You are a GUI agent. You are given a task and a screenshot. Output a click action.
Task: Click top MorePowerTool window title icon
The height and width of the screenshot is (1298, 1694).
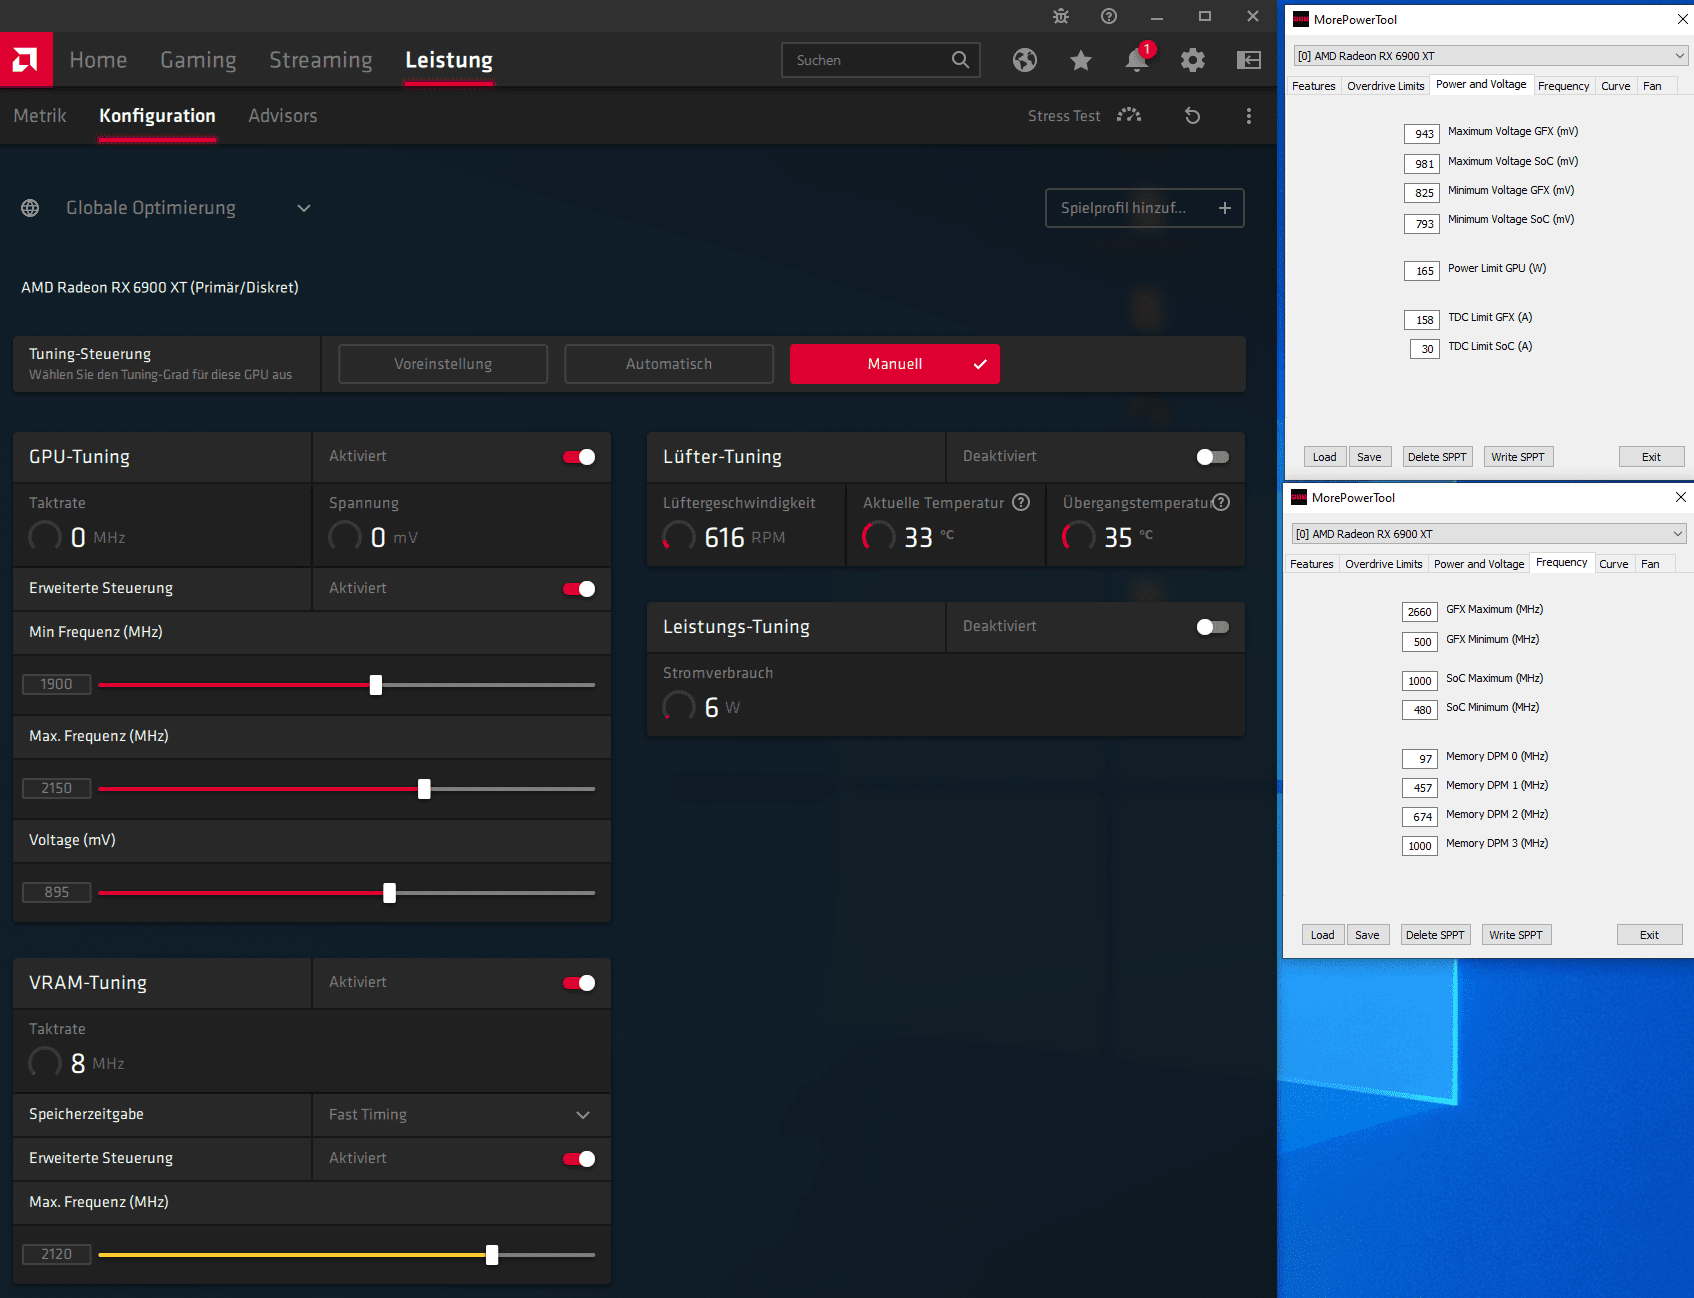point(1301,19)
